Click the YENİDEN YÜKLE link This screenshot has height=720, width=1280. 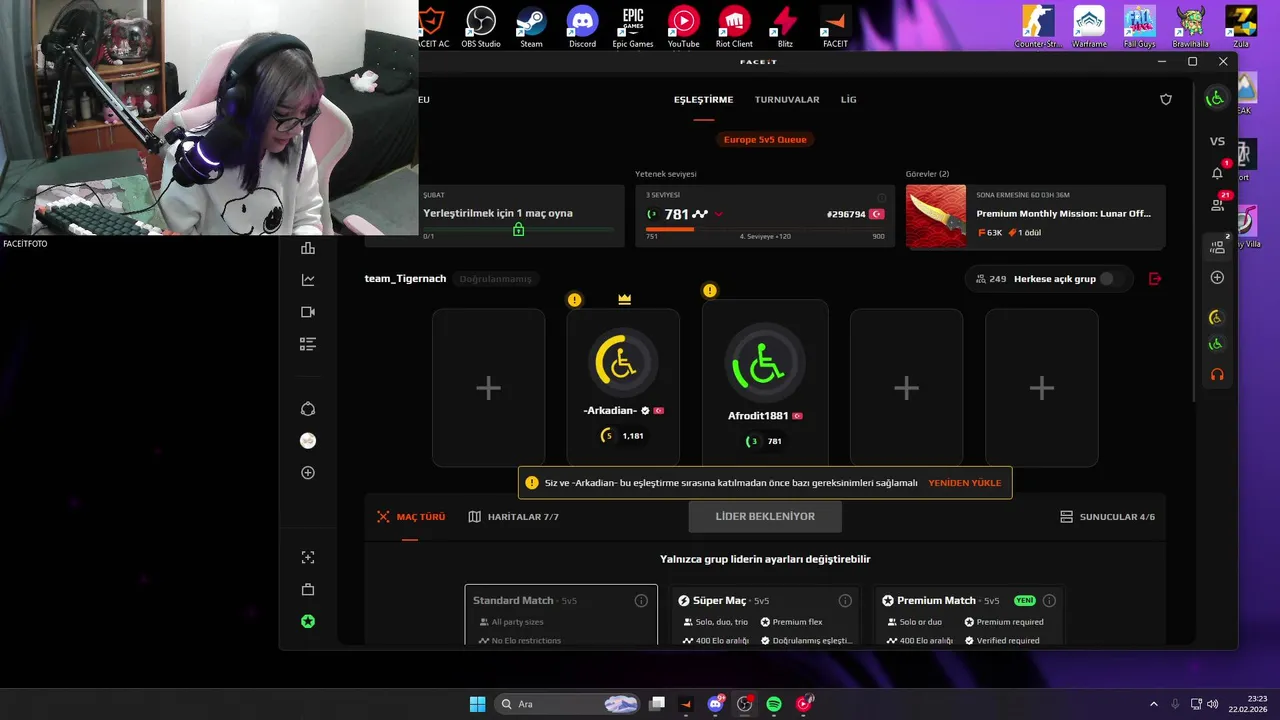pyautogui.click(x=964, y=483)
